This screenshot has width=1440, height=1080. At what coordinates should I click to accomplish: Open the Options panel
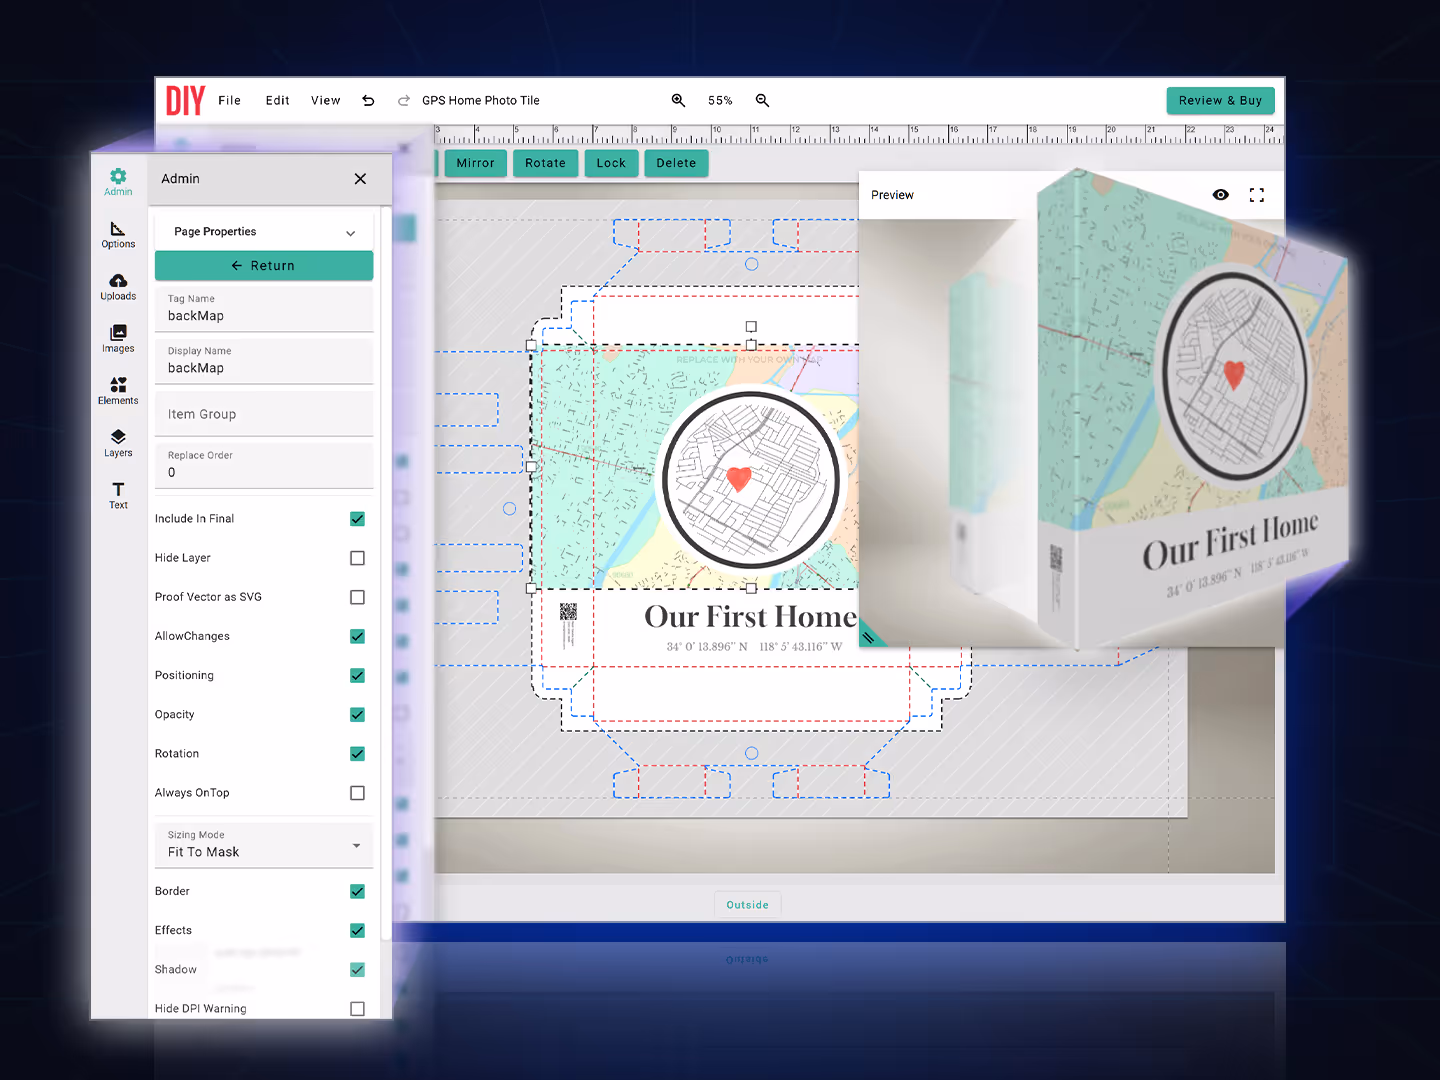point(118,235)
